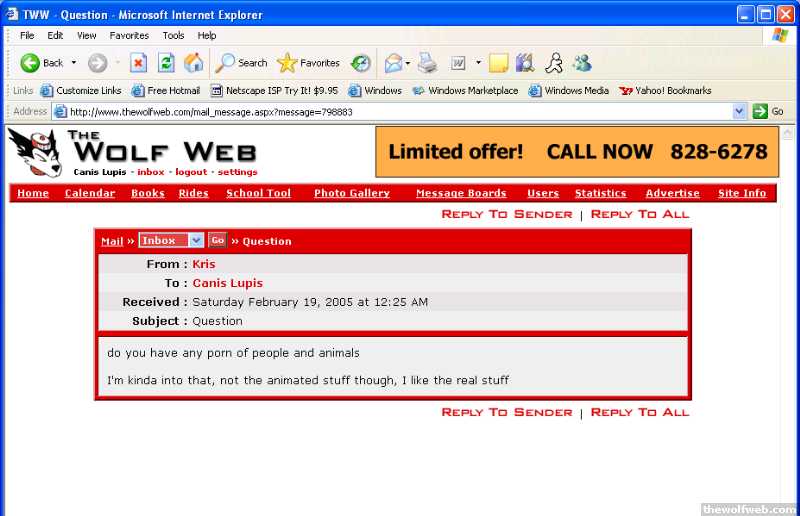This screenshot has height=516, width=800.
Task: Expand the Back button history arrow
Action: tap(73, 63)
